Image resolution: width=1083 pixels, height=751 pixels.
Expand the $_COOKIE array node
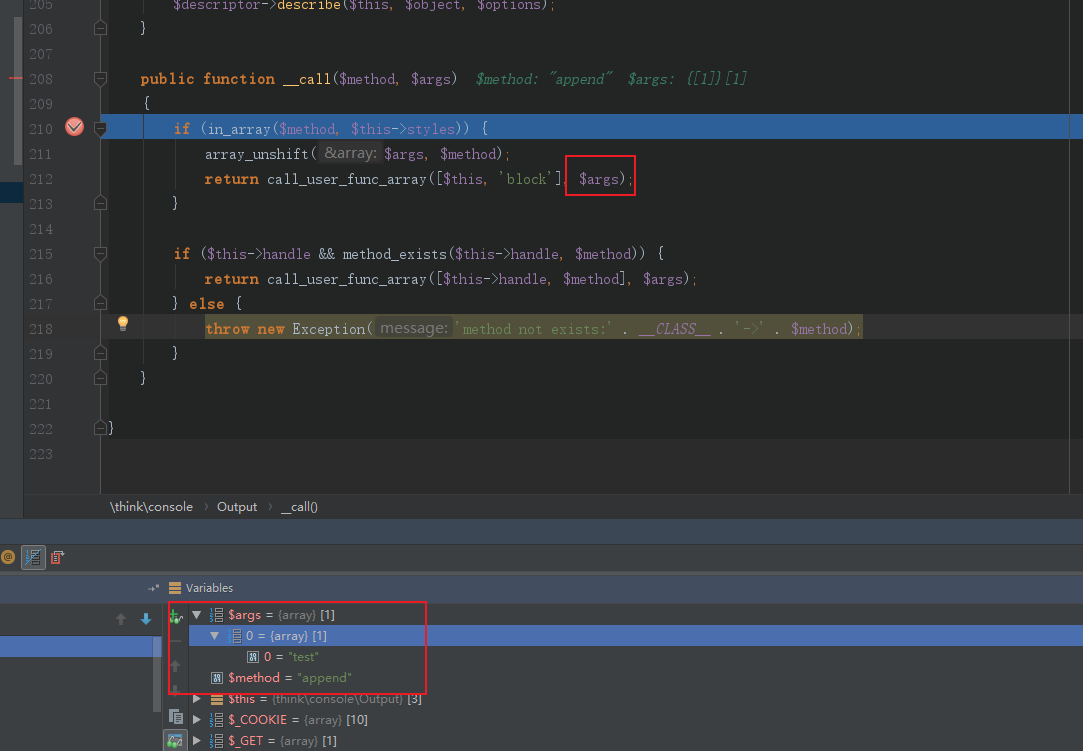(197, 720)
